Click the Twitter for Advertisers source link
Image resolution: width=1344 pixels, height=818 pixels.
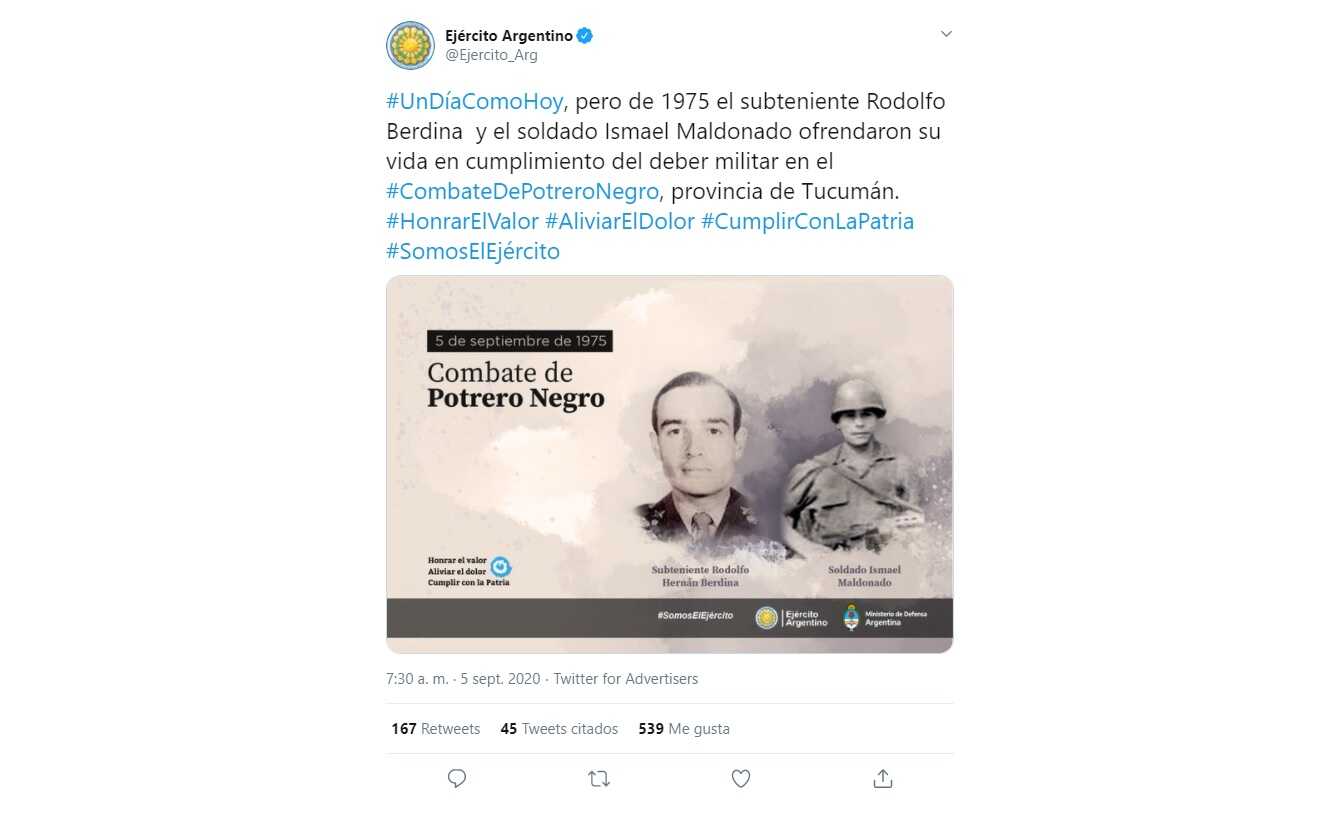tap(626, 679)
